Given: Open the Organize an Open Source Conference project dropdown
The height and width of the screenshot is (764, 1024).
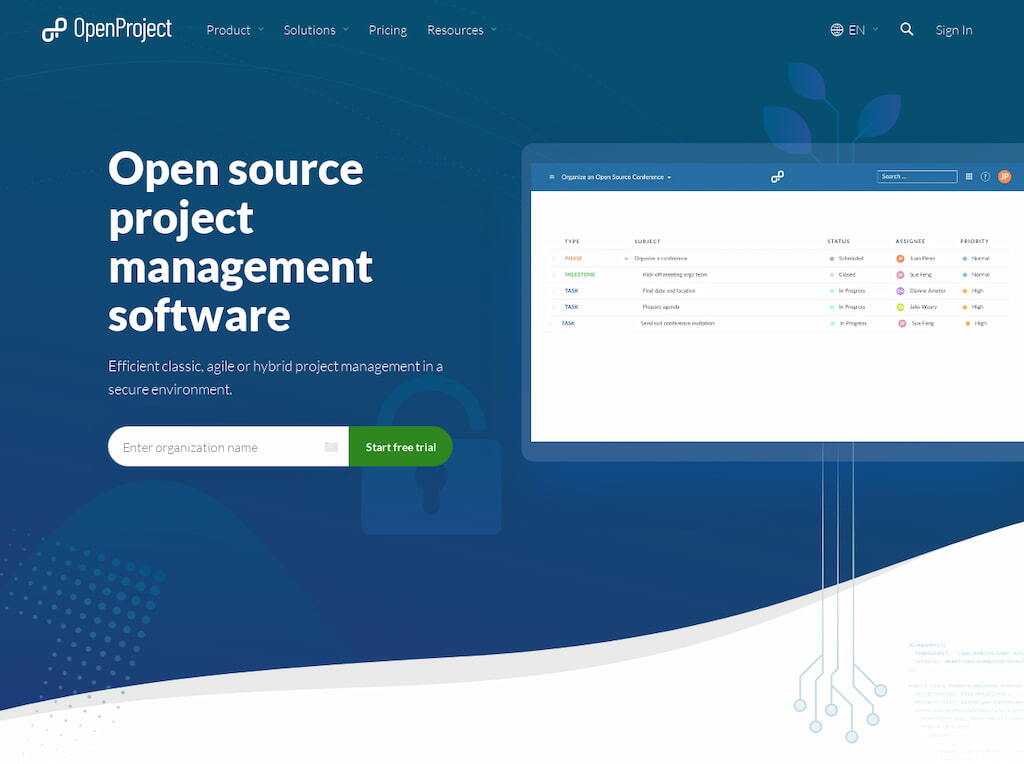Looking at the screenshot, I should 616,177.
